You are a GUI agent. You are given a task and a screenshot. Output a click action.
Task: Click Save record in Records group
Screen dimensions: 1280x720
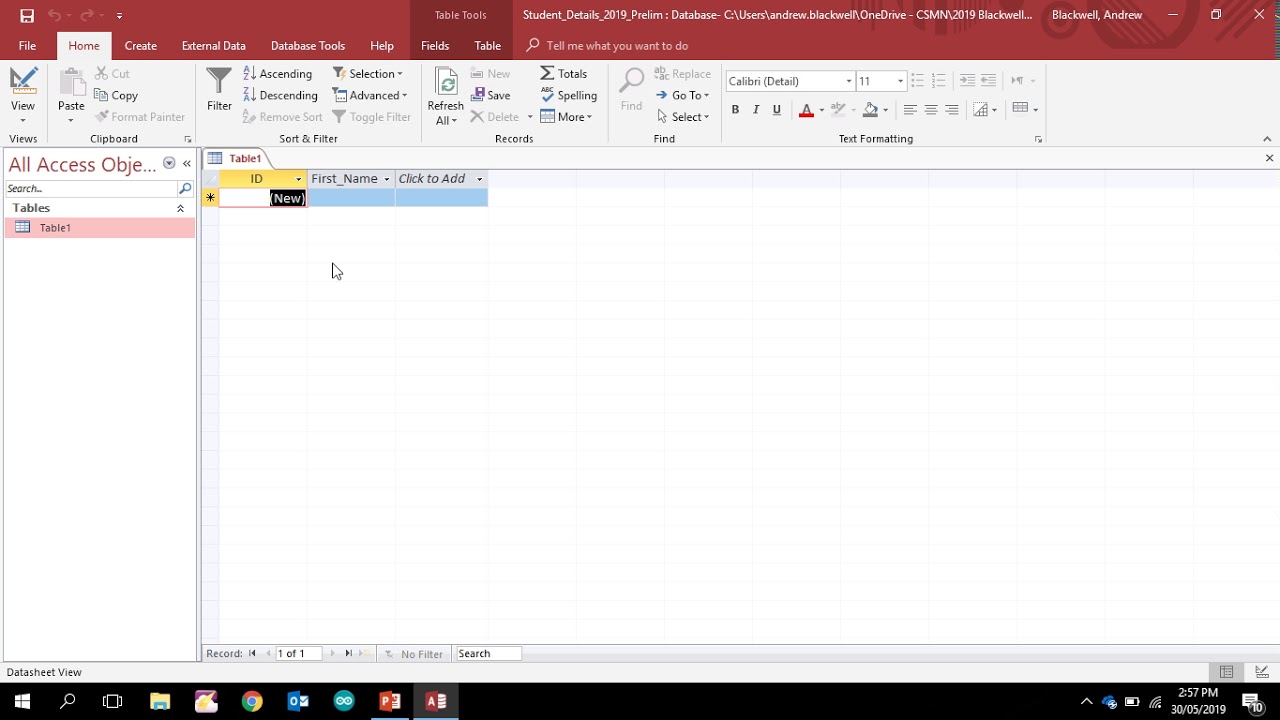[x=491, y=95]
